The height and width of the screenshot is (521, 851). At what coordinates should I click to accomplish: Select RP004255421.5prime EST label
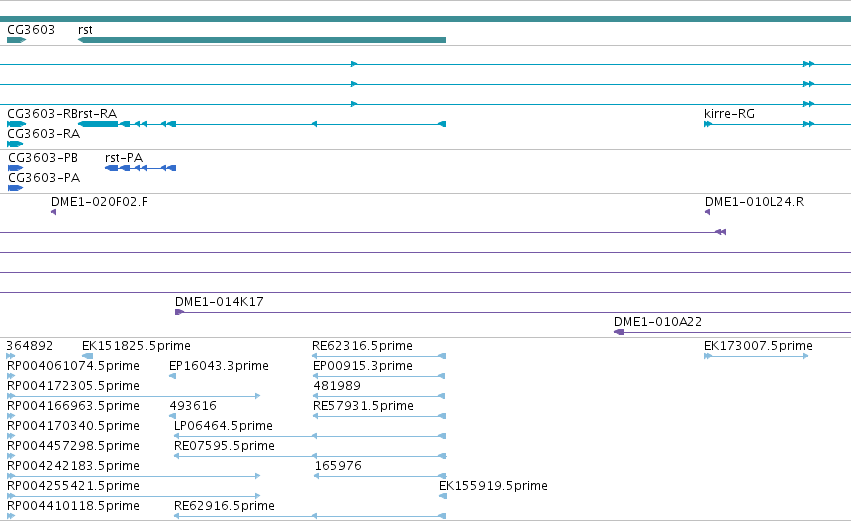[73, 486]
